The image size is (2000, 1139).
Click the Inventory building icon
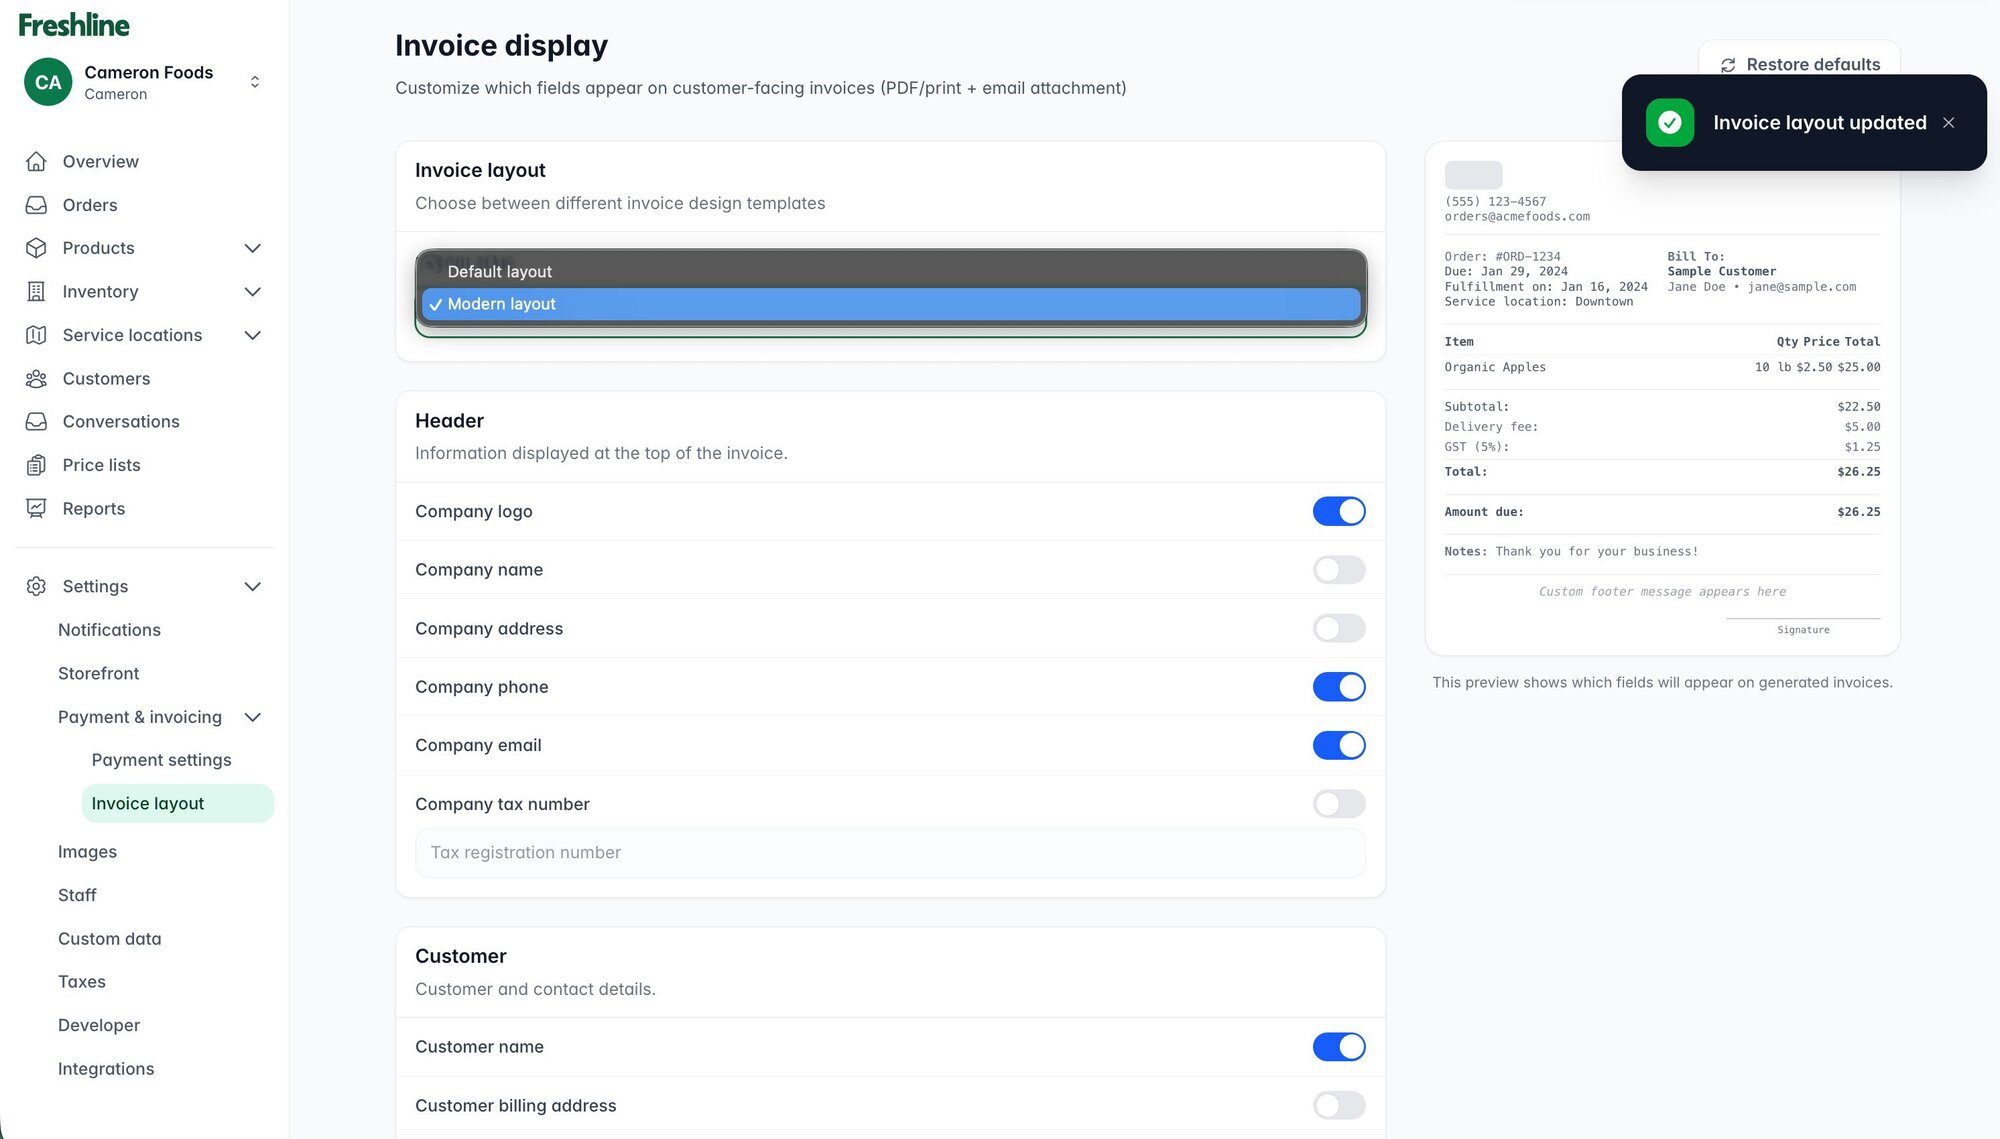[x=36, y=292]
